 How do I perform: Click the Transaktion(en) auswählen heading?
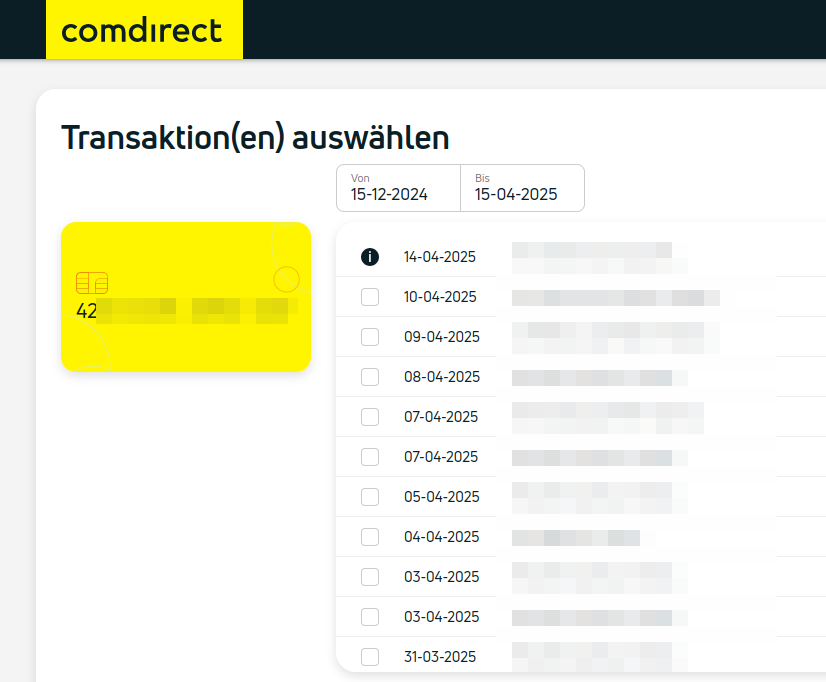255,138
